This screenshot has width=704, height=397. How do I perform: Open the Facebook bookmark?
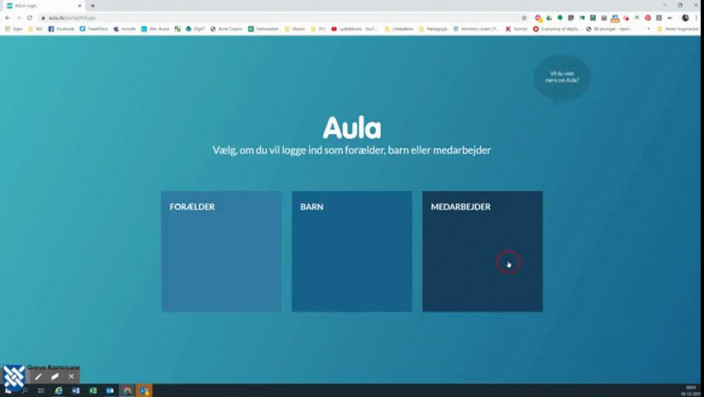pyautogui.click(x=61, y=29)
